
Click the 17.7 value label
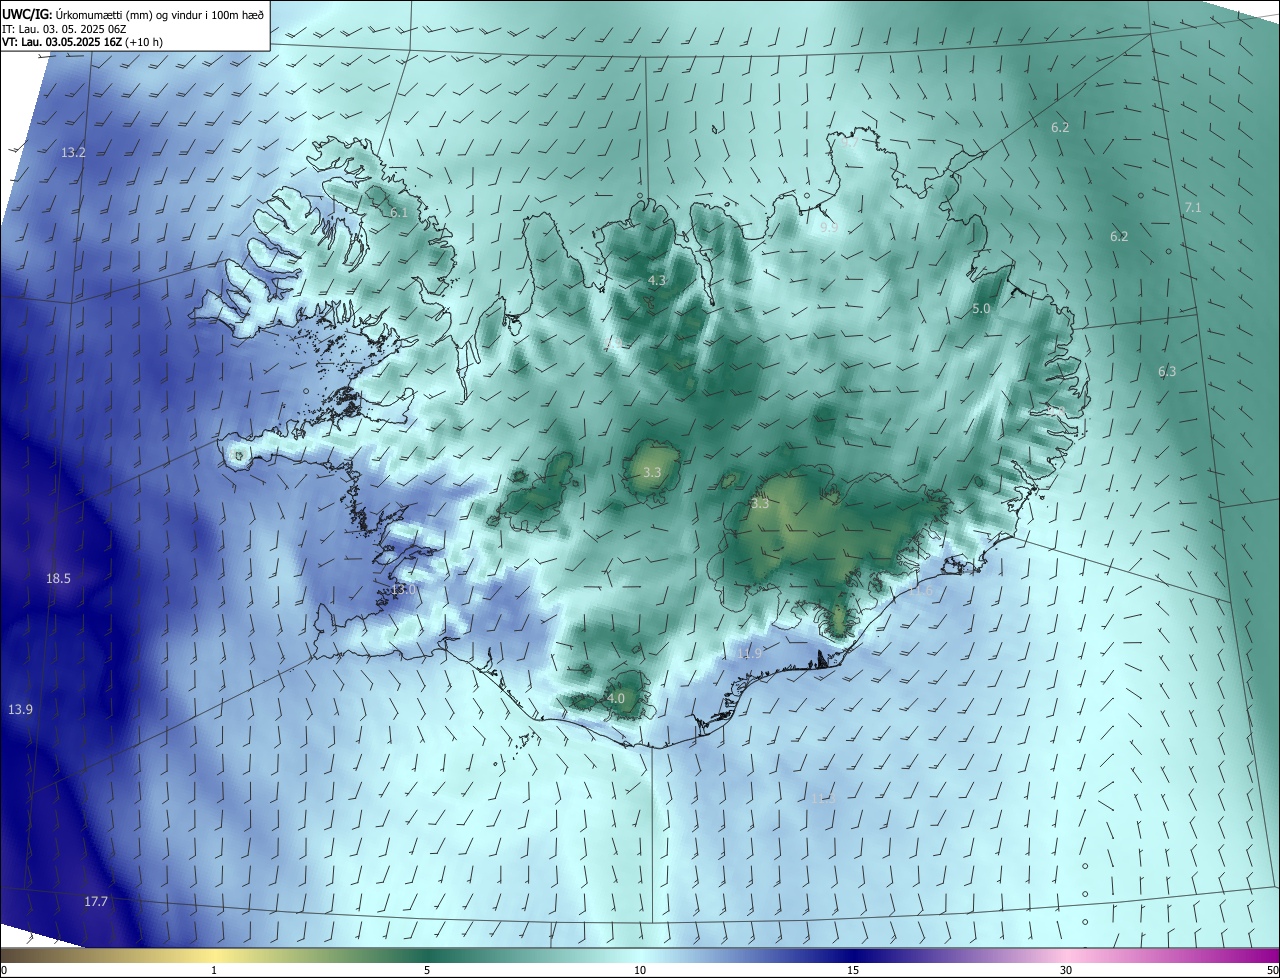pyautogui.click(x=95, y=902)
